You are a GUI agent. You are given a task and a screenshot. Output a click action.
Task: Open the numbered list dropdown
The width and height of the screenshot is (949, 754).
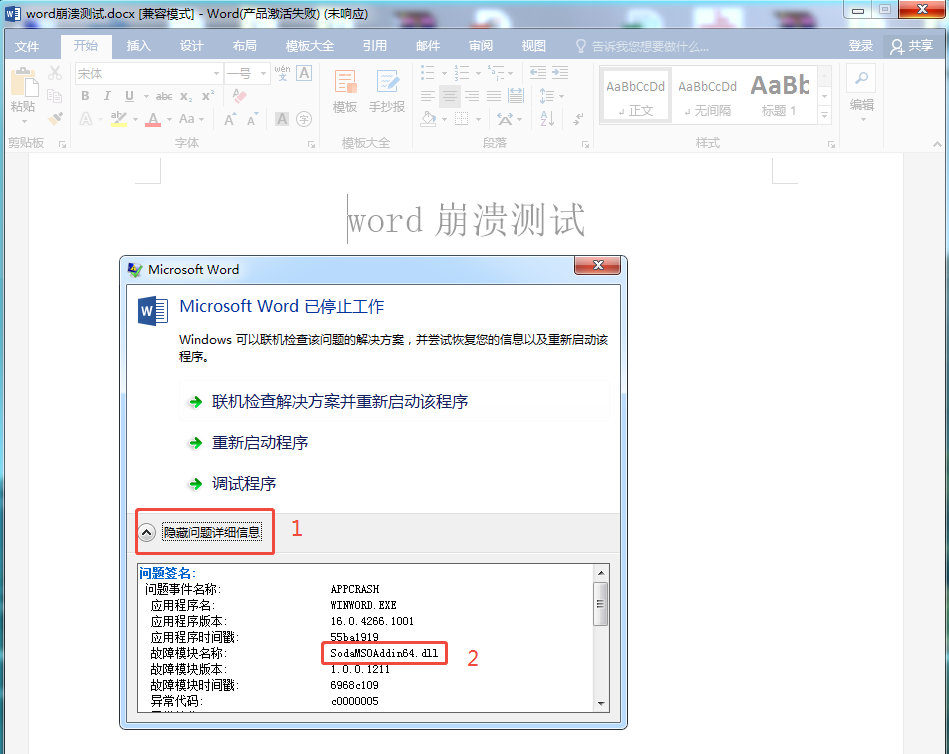478,74
